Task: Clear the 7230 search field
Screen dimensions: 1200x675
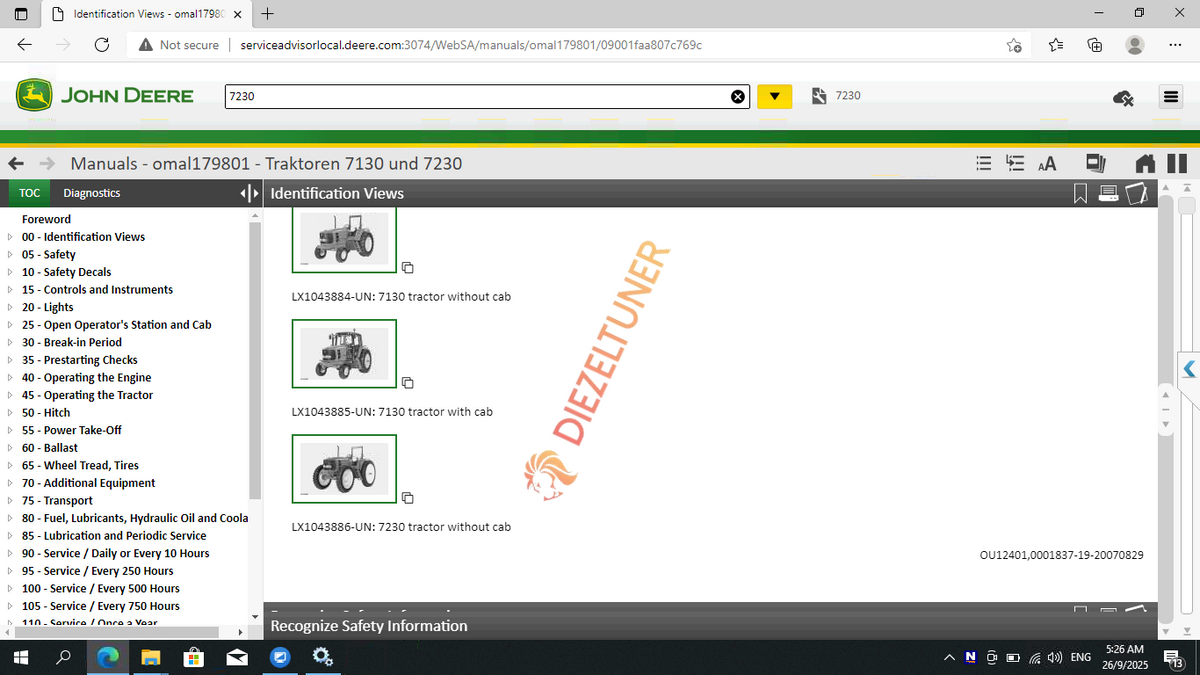Action: point(738,96)
